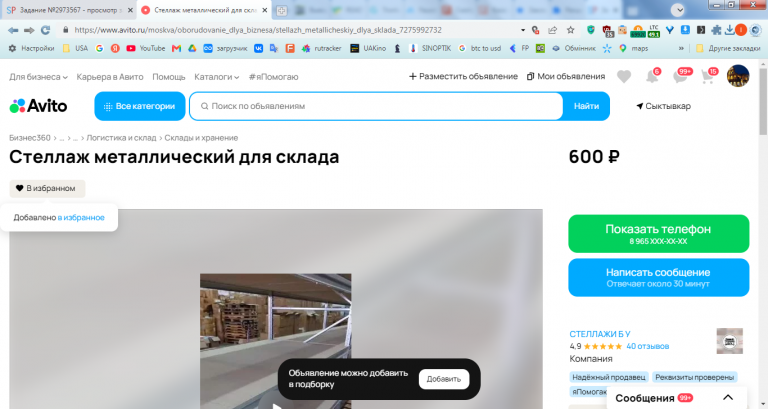Open the Yandex bookmark icon
768x409 pixels.
[x=115, y=48]
